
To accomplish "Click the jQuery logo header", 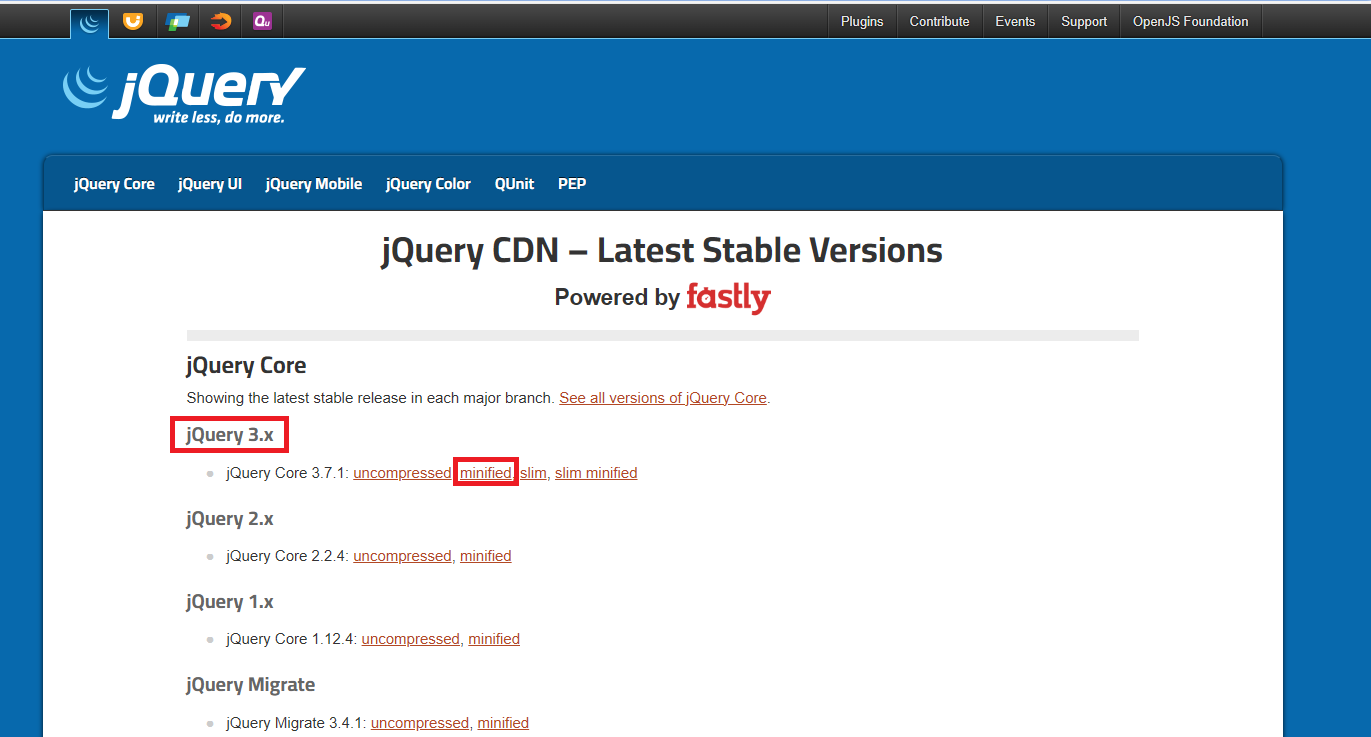I will pyautogui.click(x=183, y=94).
